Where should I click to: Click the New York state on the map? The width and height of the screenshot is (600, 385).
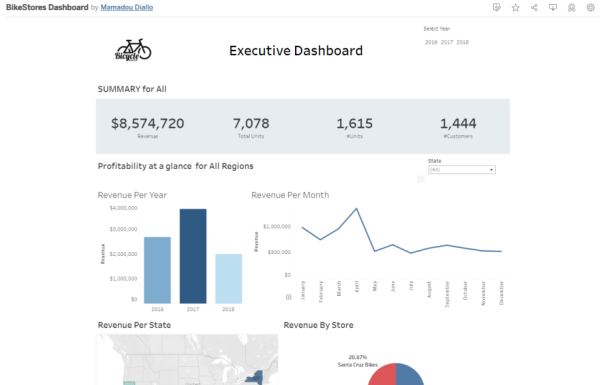256,377
